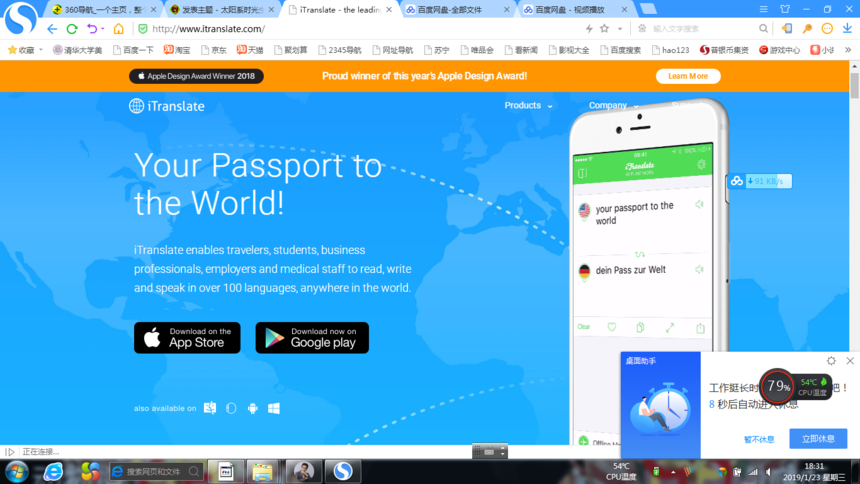The width and height of the screenshot is (860, 484).
Task: Open dropdown arrow beside the favorite star
Action: [x=620, y=29]
